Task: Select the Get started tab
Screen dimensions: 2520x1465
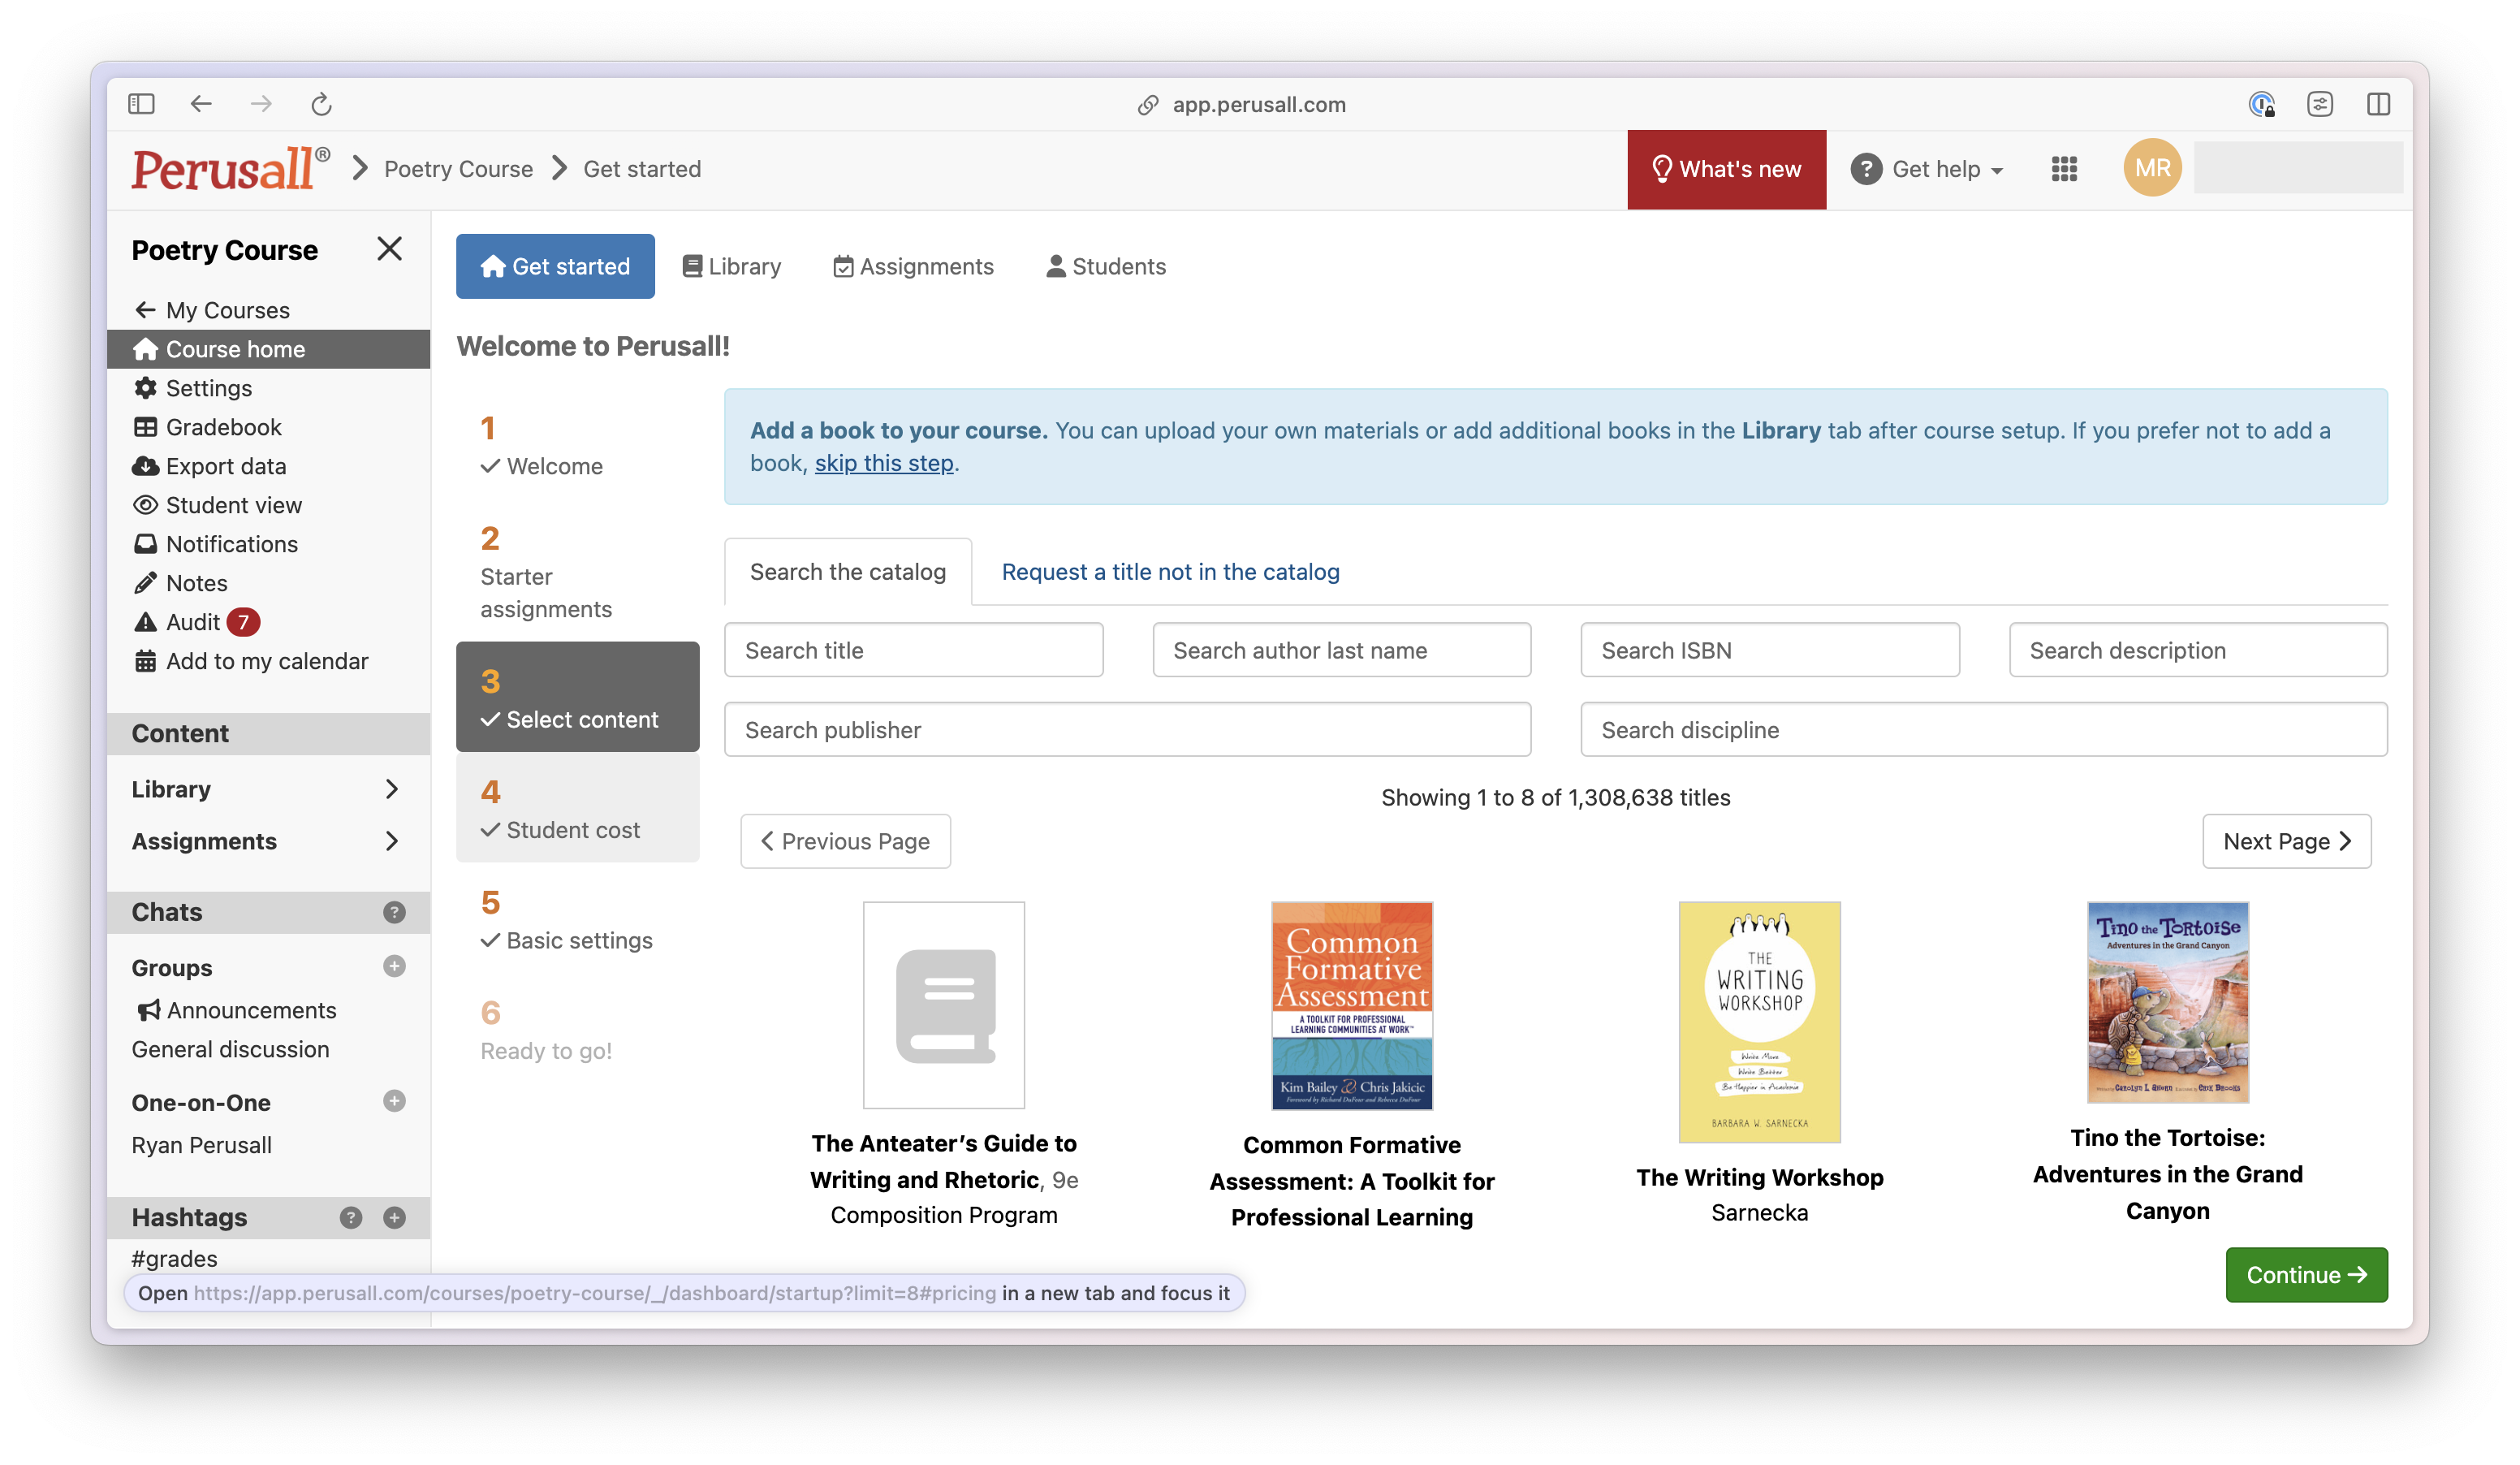Action: tap(555, 266)
